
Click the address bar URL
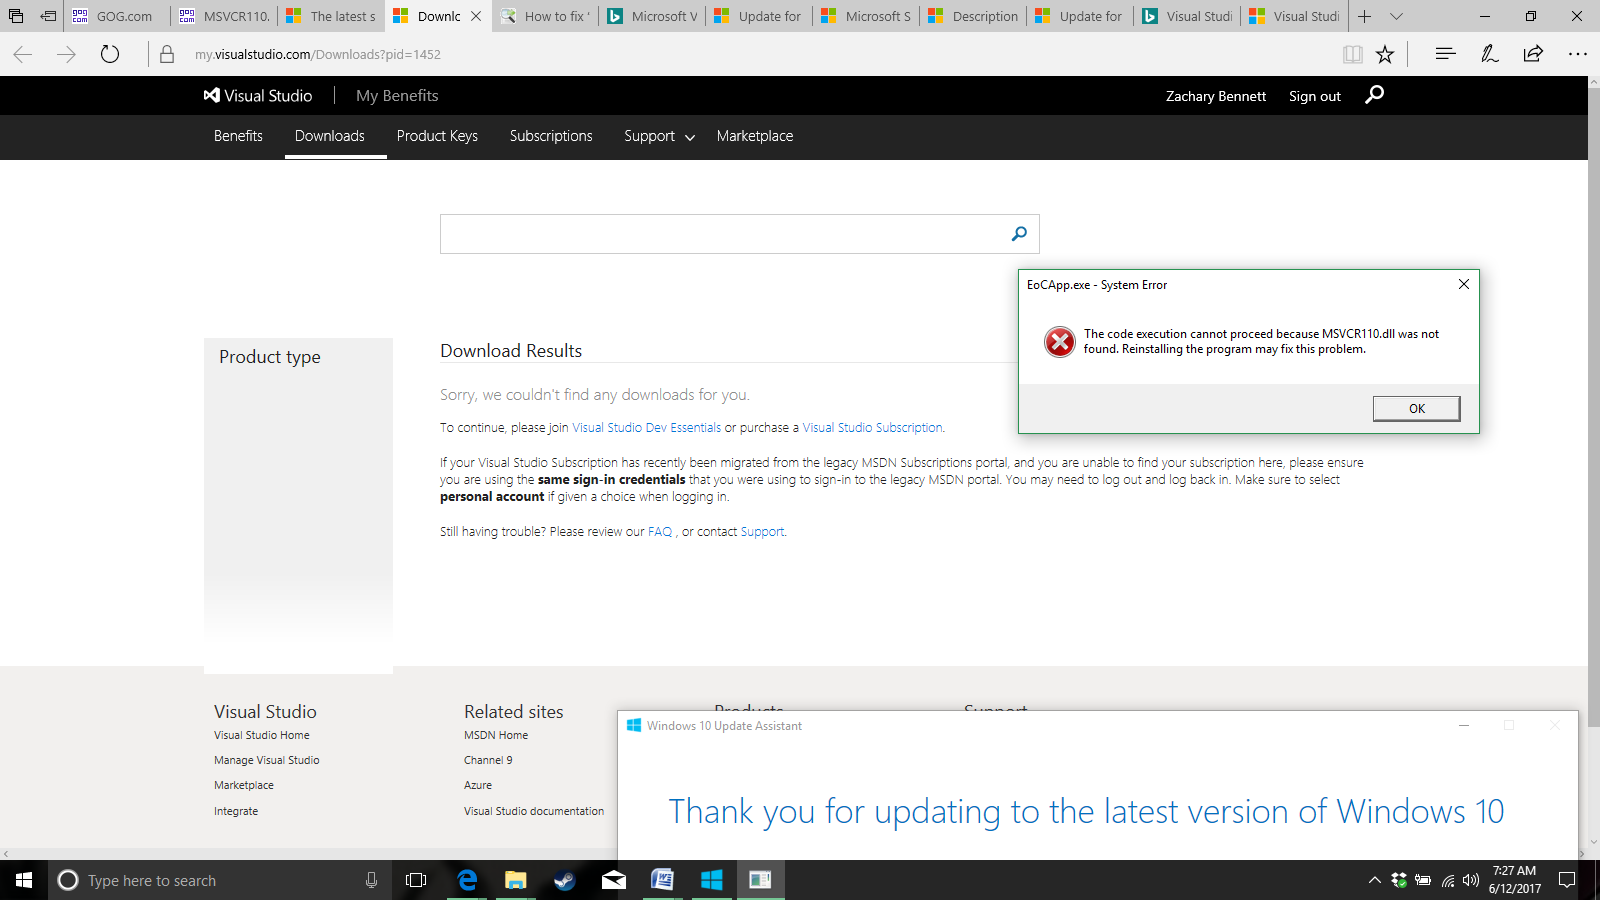[x=318, y=54]
